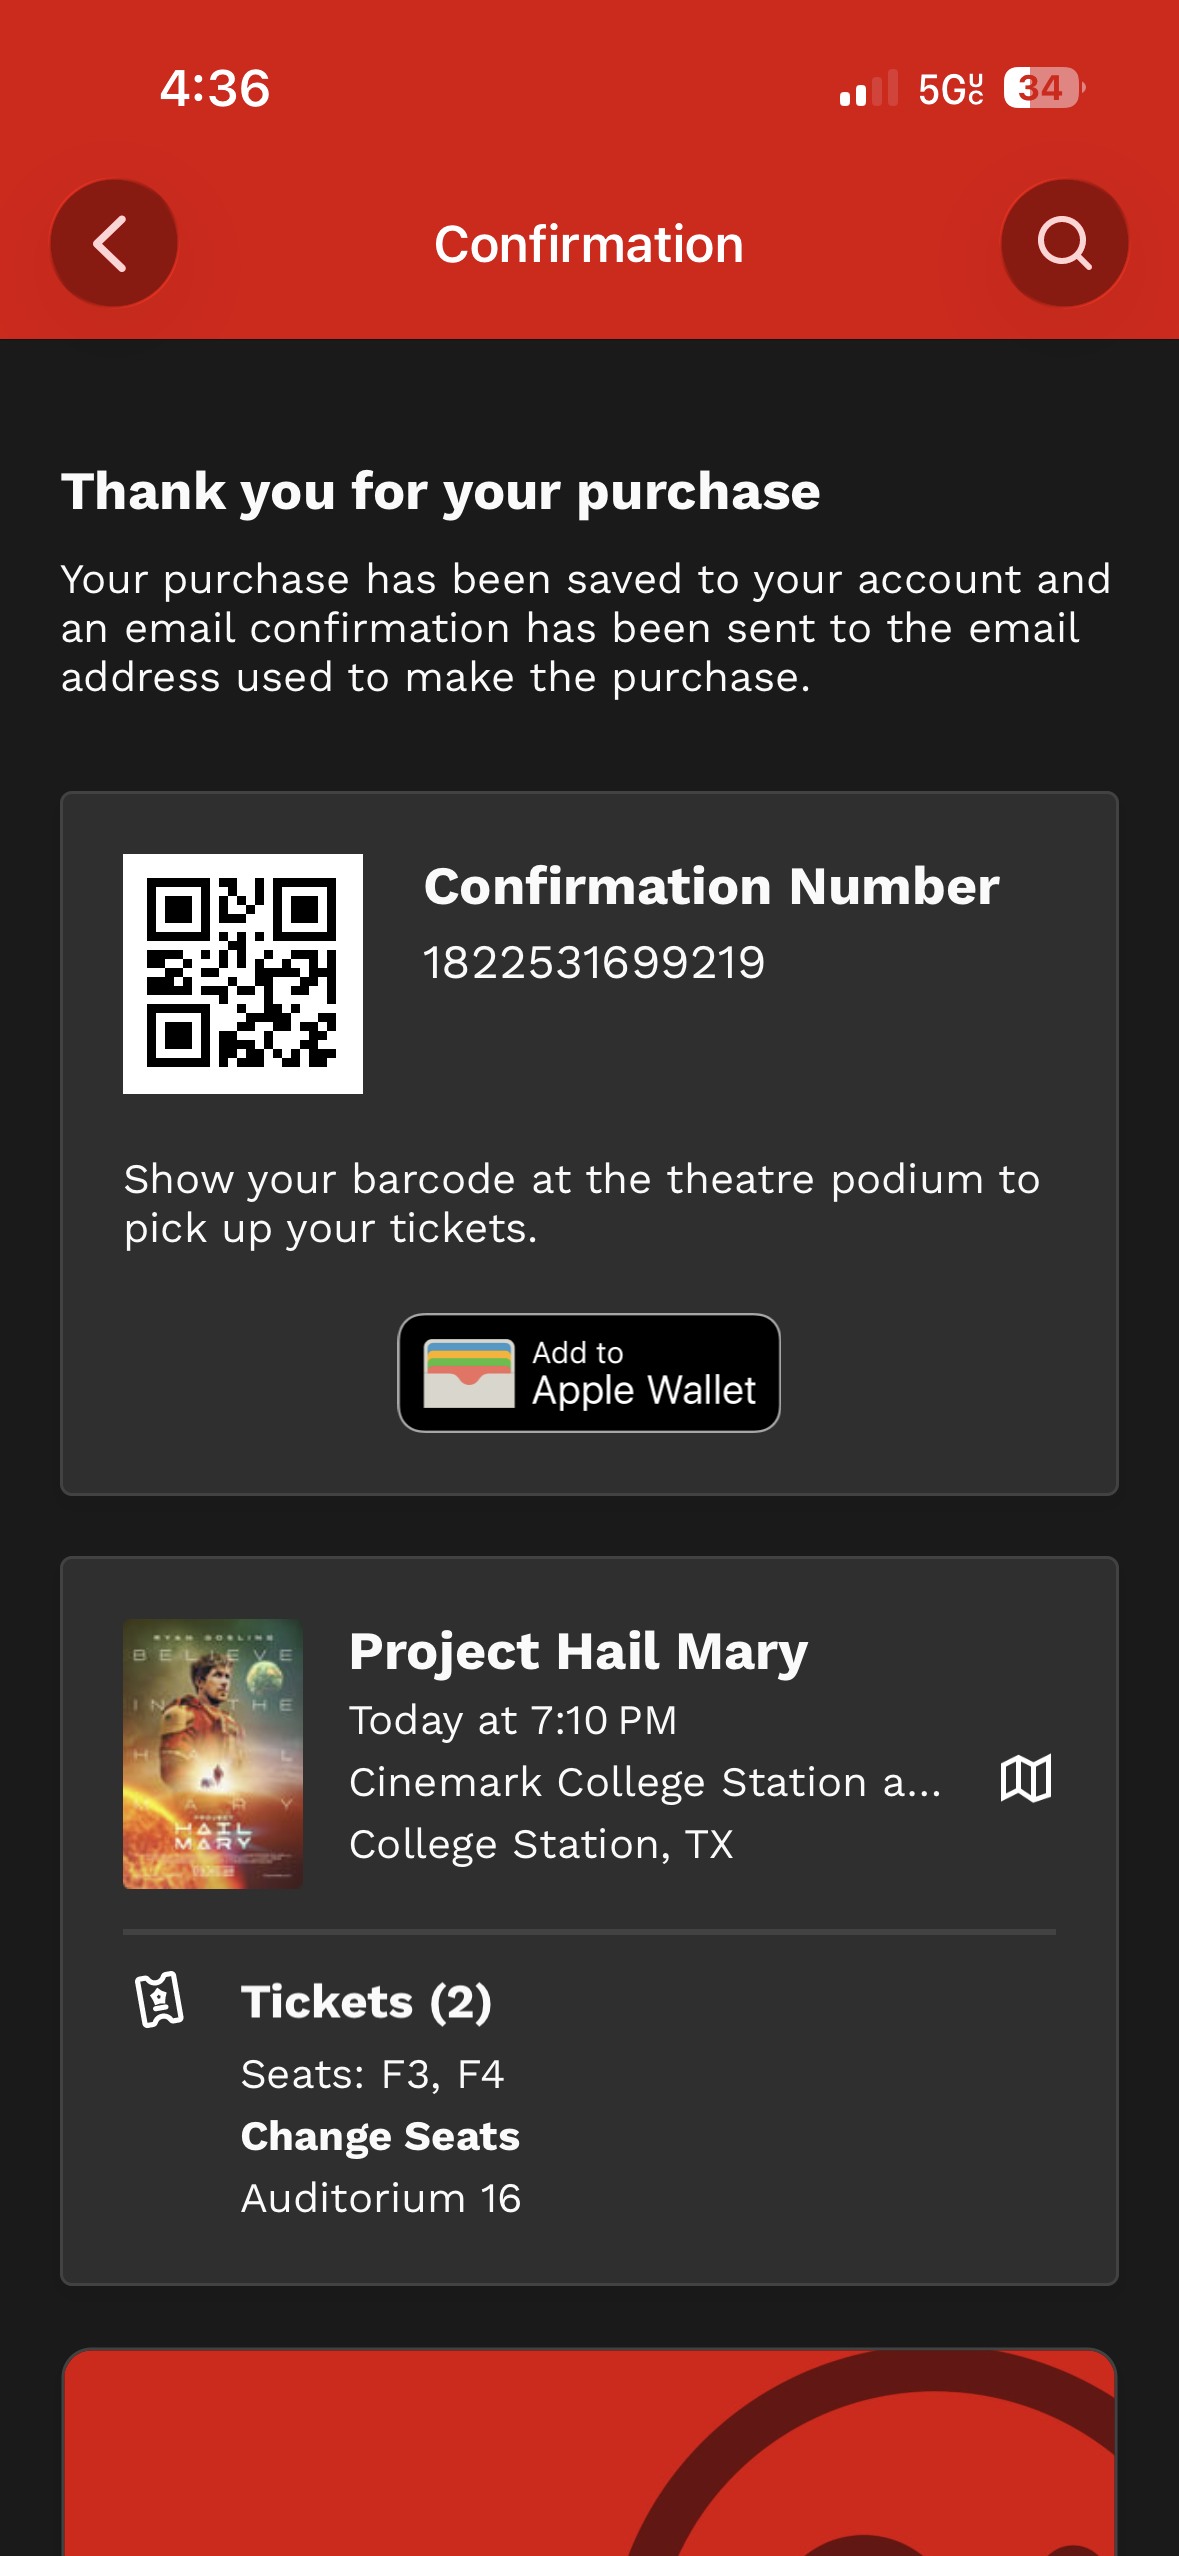Open theatre map icon
Viewport: 1179px width, 2556px height.
click(1026, 1779)
